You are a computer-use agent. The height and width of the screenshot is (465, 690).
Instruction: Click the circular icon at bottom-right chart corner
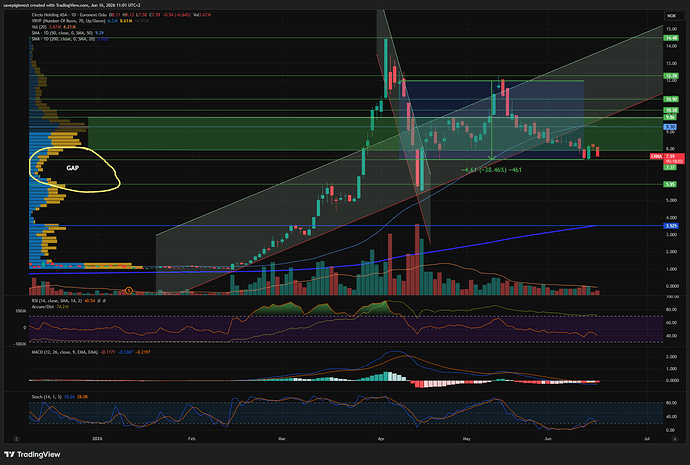click(674, 439)
